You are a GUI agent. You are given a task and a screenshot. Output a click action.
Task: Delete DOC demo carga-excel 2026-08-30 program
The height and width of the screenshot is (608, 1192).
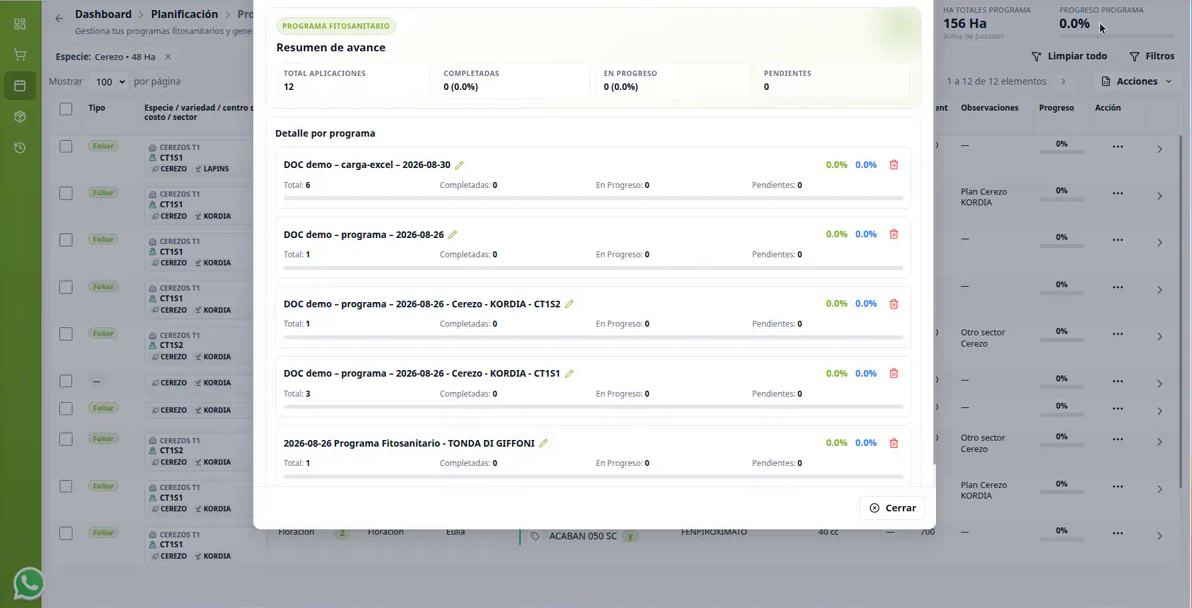pyautogui.click(x=894, y=165)
